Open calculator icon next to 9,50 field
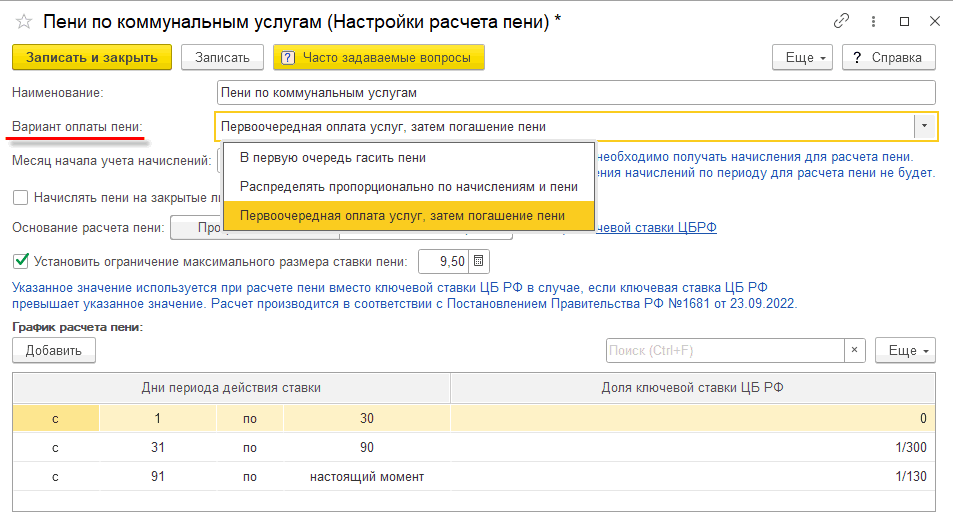 click(478, 262)
